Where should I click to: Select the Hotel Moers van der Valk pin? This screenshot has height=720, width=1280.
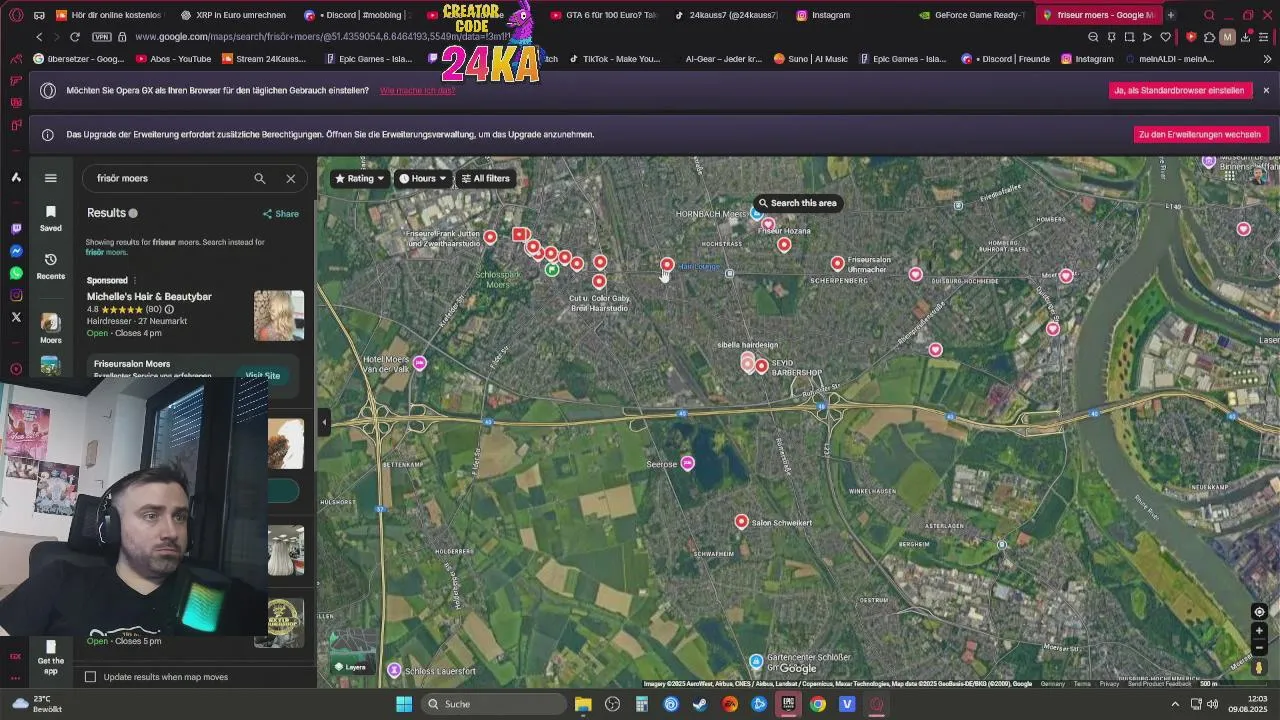(419, 362)
